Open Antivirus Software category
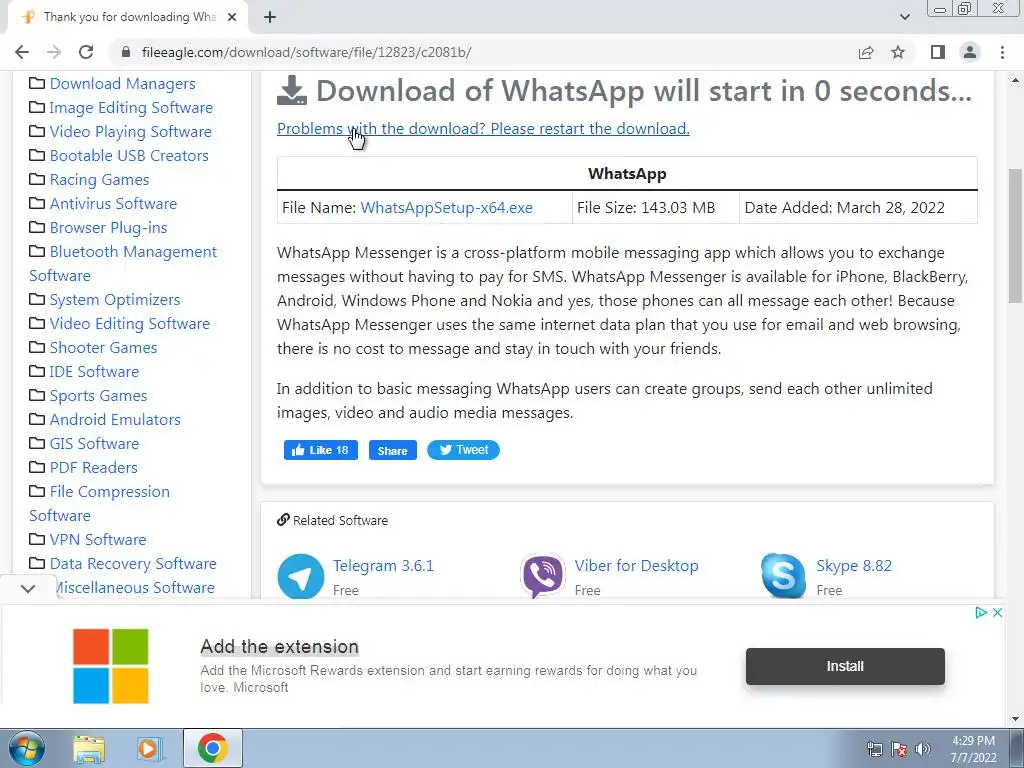Viewport: 1024px width, 768px height. pos(113,204)
